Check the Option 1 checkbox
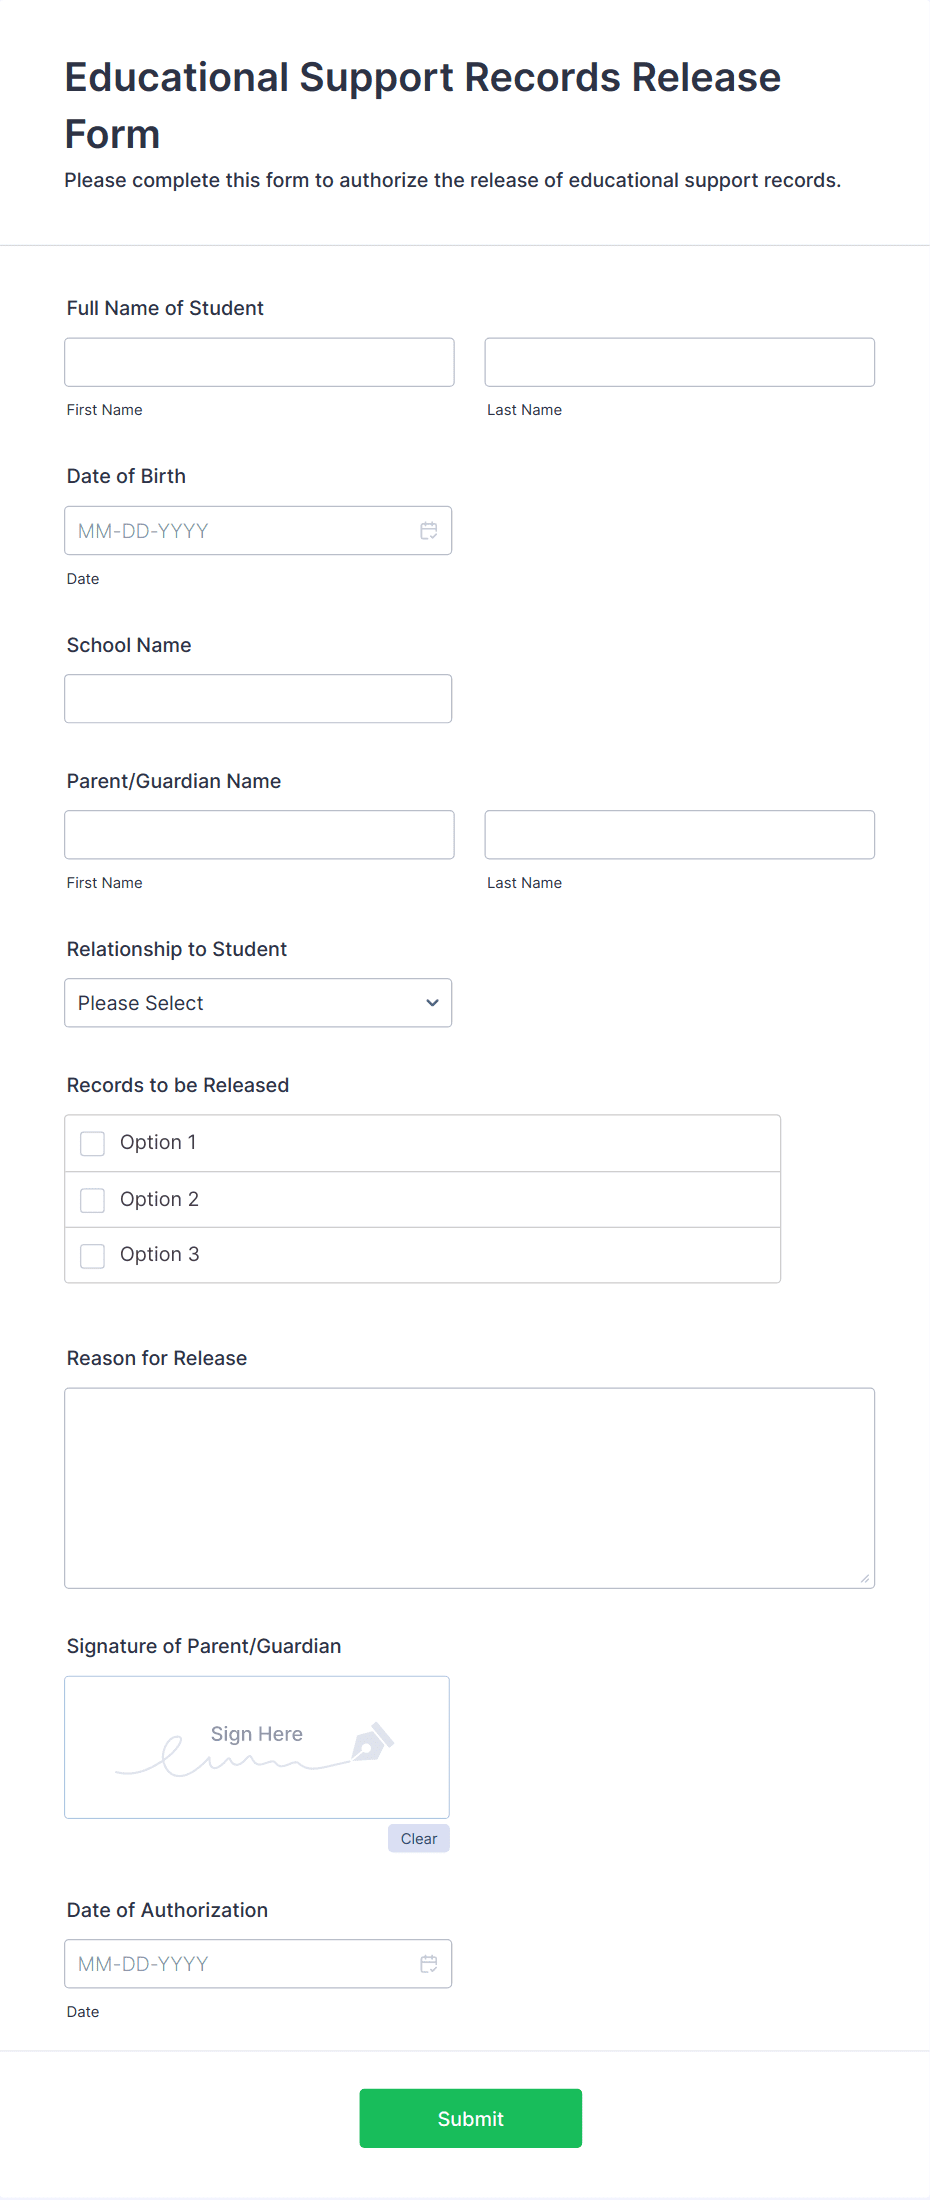This screenshot has height=2200, width=930. (92, 1143)
